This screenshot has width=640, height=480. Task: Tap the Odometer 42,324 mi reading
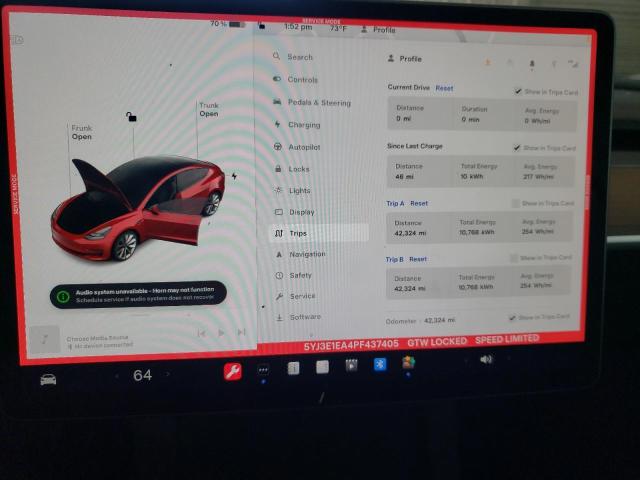[x=420, y=320]
